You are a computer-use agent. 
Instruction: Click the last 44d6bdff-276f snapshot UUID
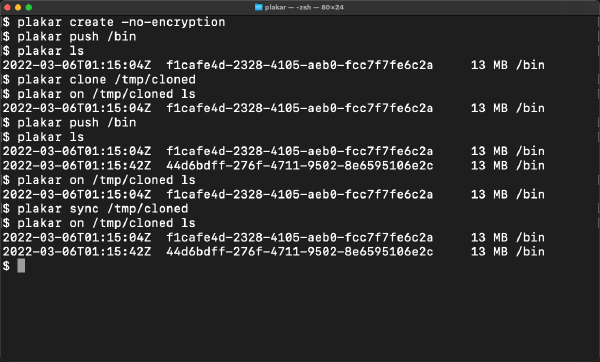click(x=300, y=251)
